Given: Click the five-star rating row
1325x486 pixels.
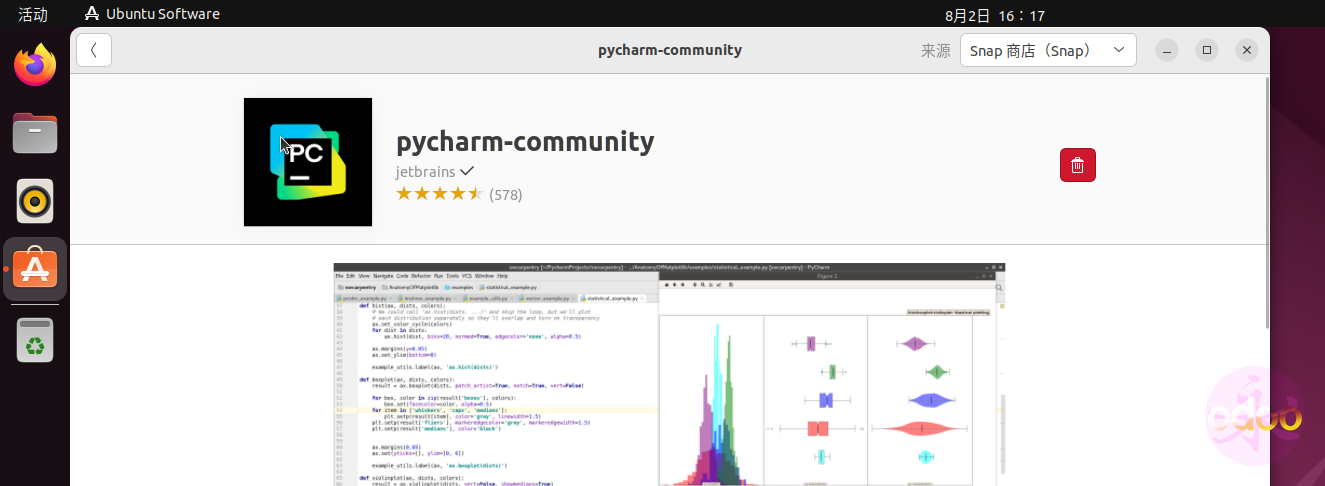Looking at the screenshot, I should (440, 193).
